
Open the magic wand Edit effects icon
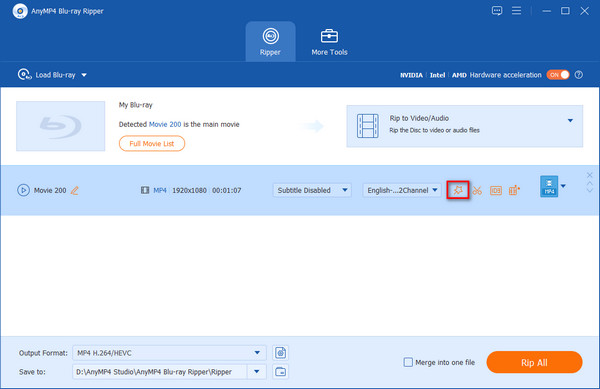click(458, 190)
